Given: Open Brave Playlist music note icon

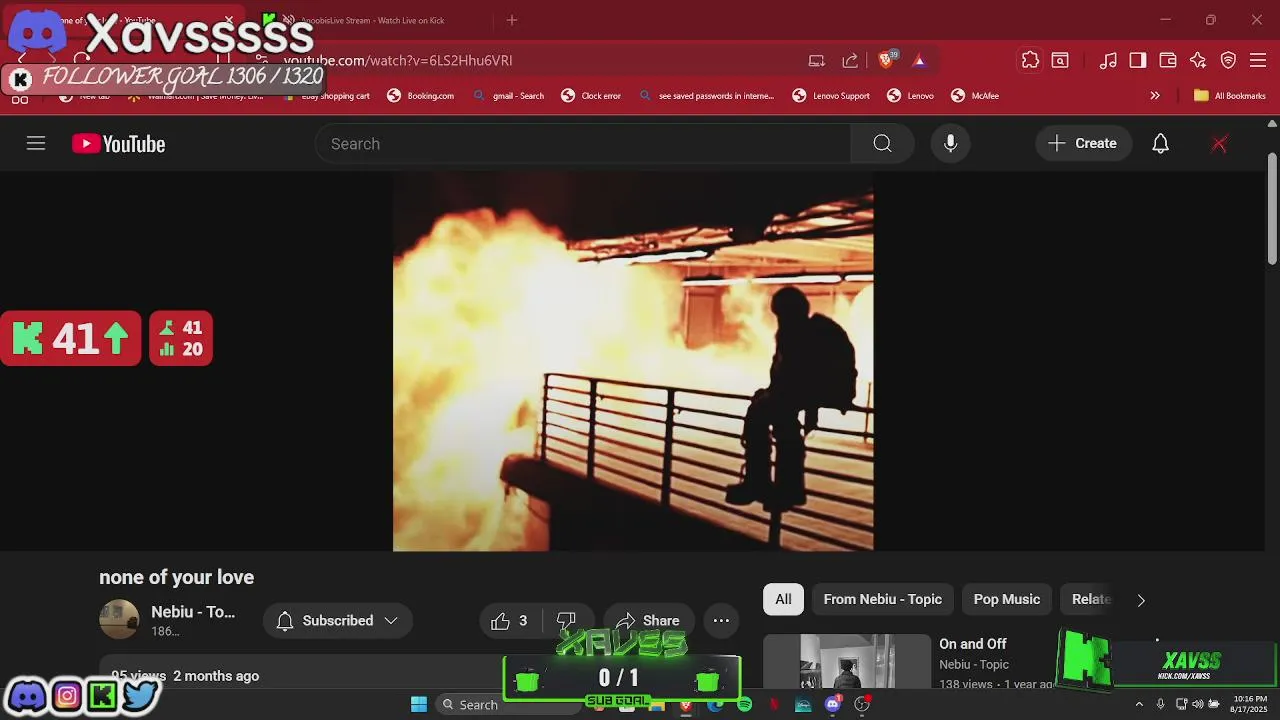Looking at the screenshot, I should (1108, 61).
